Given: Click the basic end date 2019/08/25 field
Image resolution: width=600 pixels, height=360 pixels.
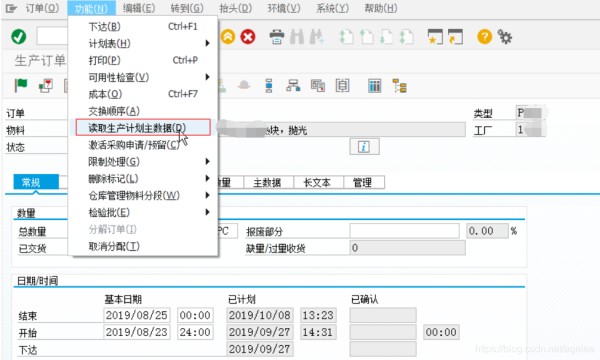Looking at the screenshot, I should coord(137,315).
